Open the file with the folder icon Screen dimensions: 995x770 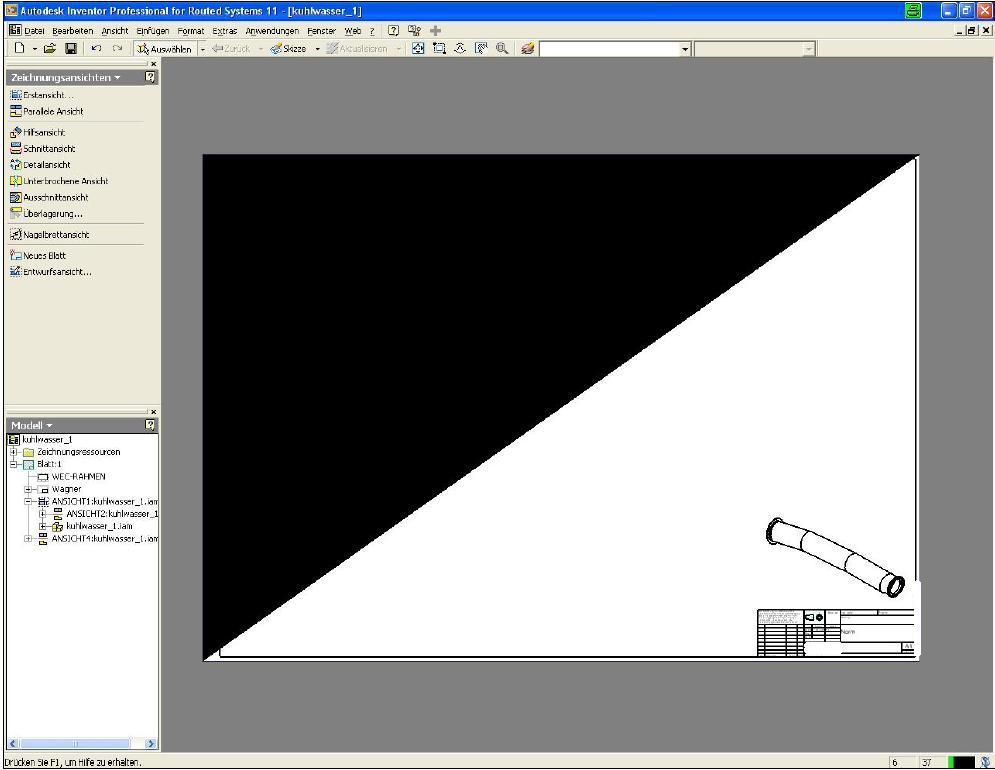50,49
